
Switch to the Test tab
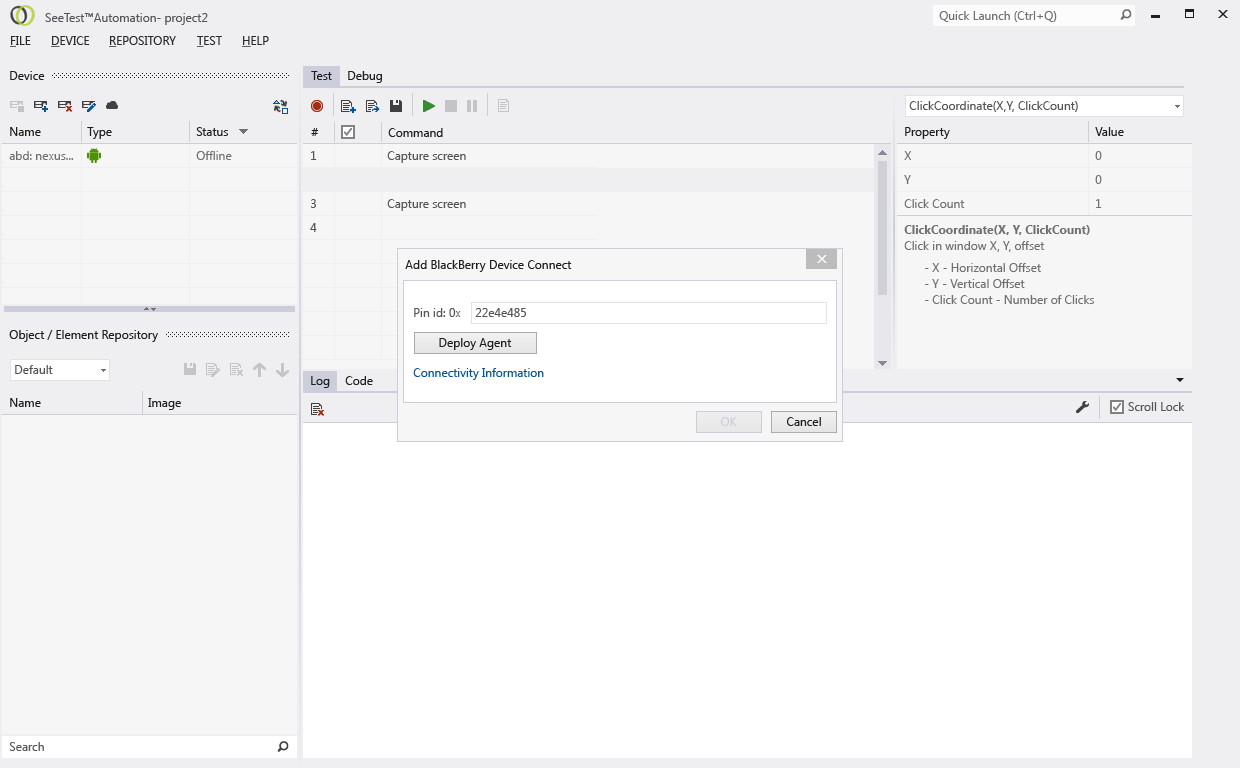click(321, 76)
